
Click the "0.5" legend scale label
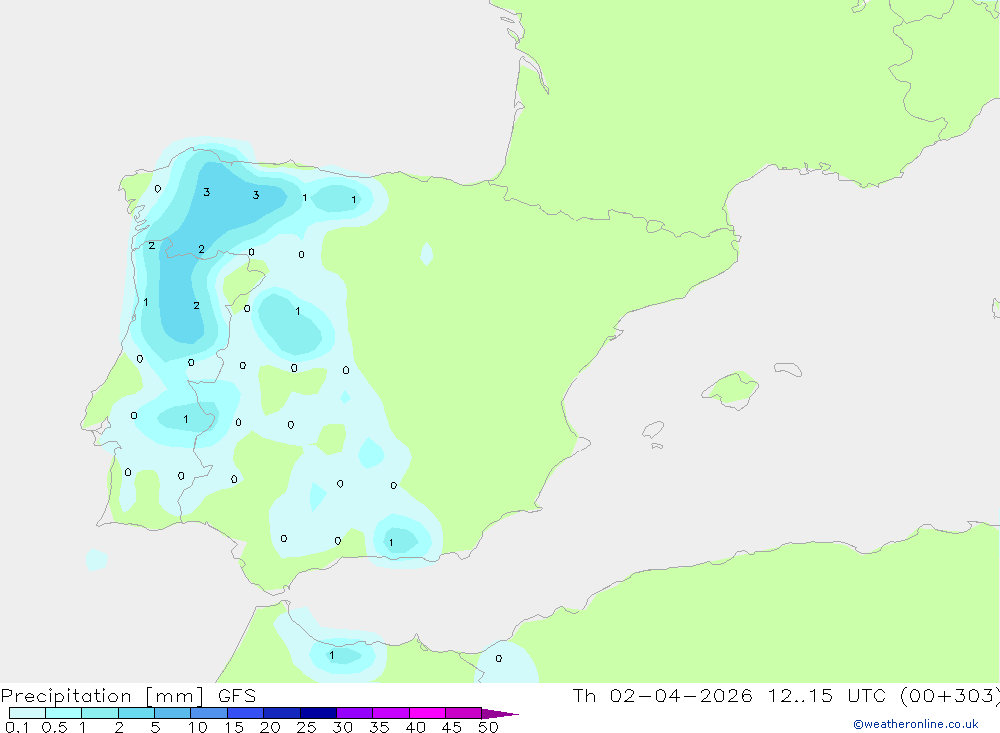pos(54,727)
